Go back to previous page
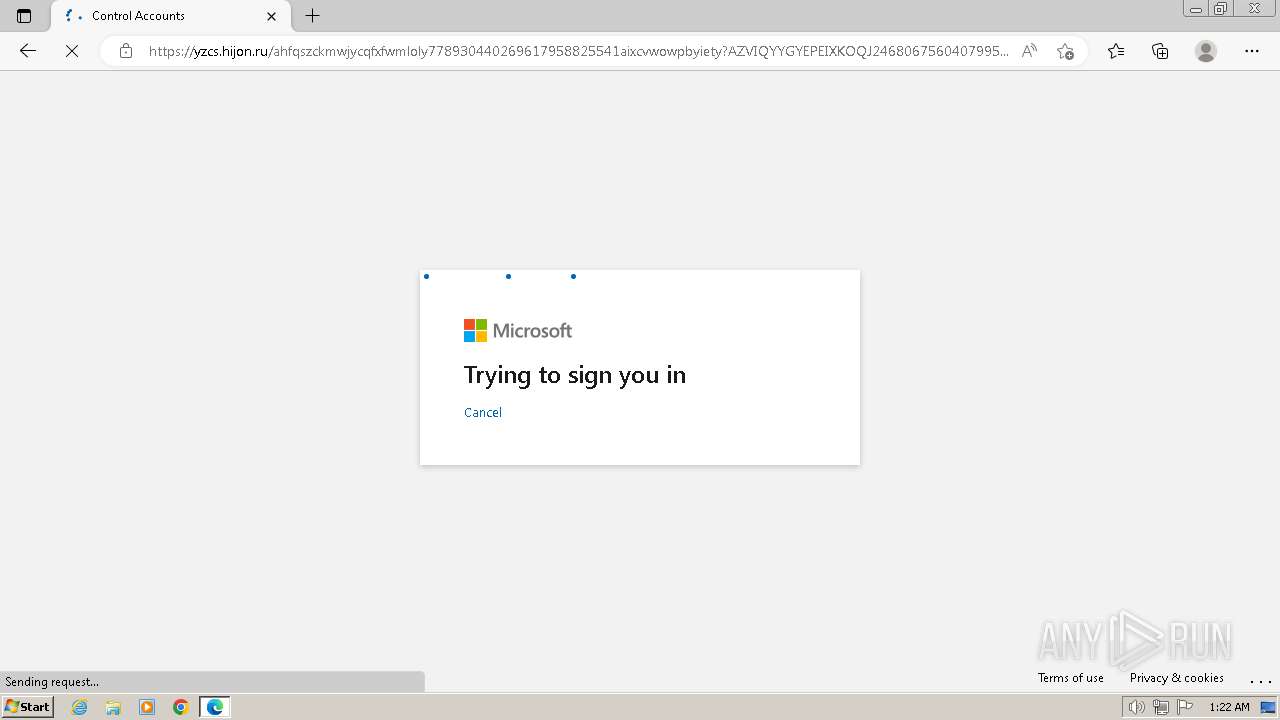 (28, 51)
